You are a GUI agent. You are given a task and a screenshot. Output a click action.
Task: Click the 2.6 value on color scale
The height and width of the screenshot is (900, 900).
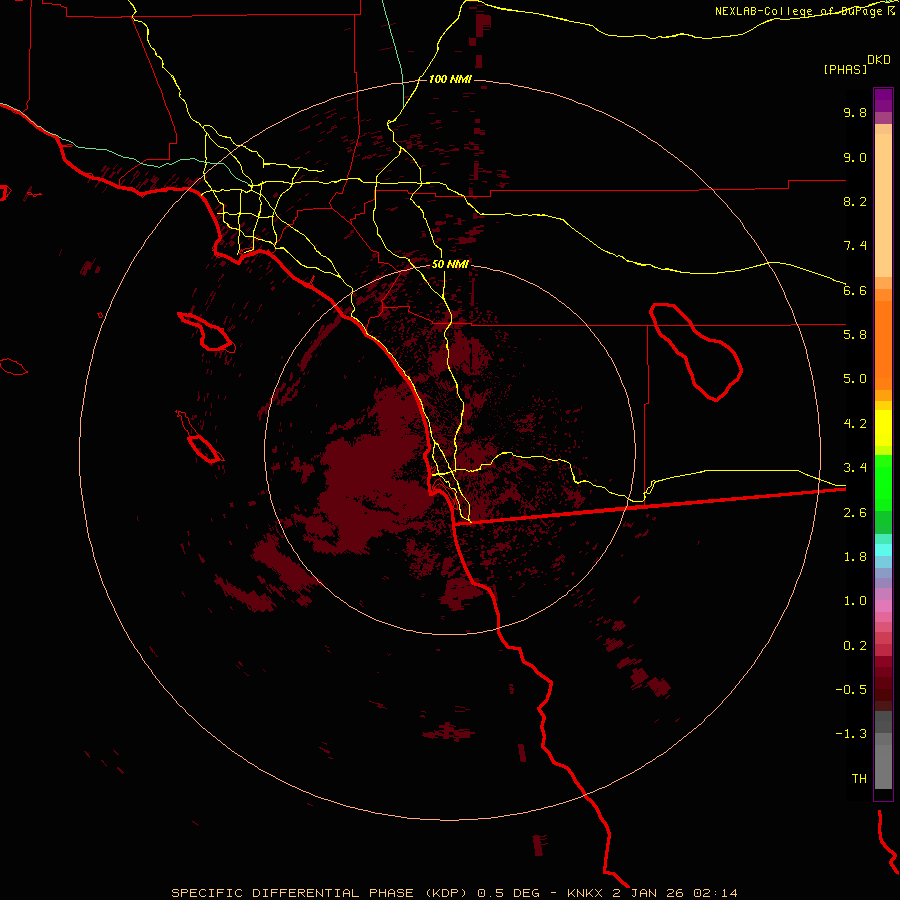click(855, 512)
